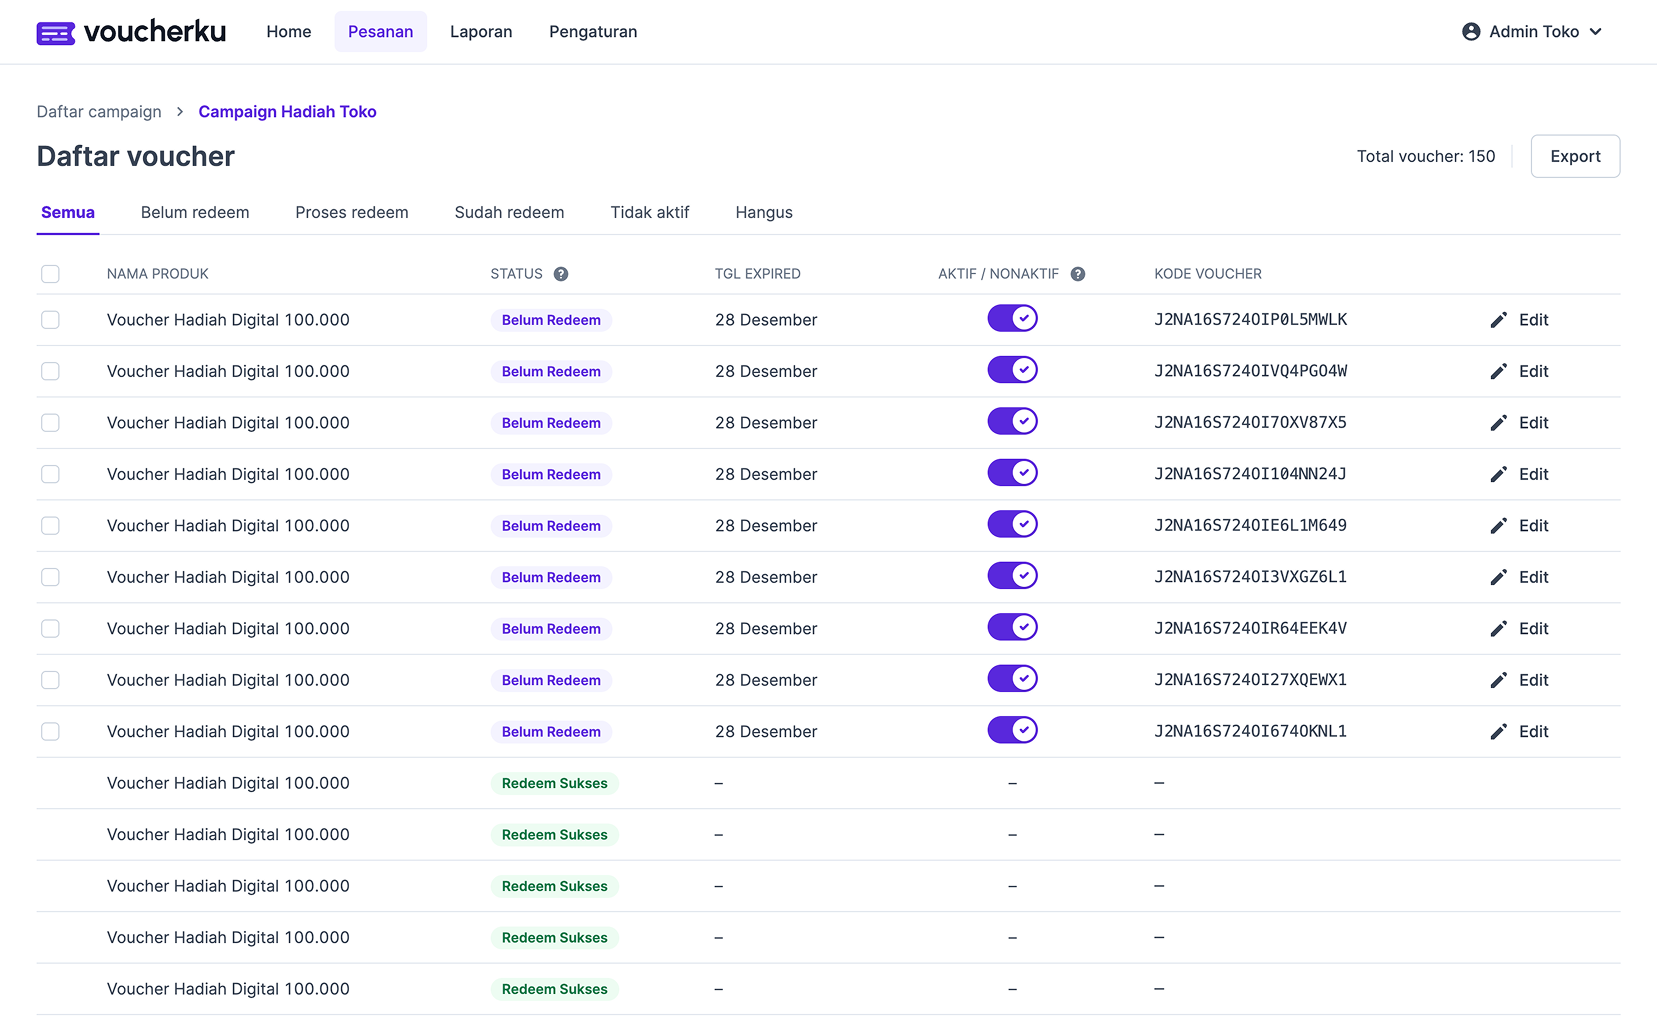Click help icon beside AKTIF / NONAKTIF header

pos(1078,274)
